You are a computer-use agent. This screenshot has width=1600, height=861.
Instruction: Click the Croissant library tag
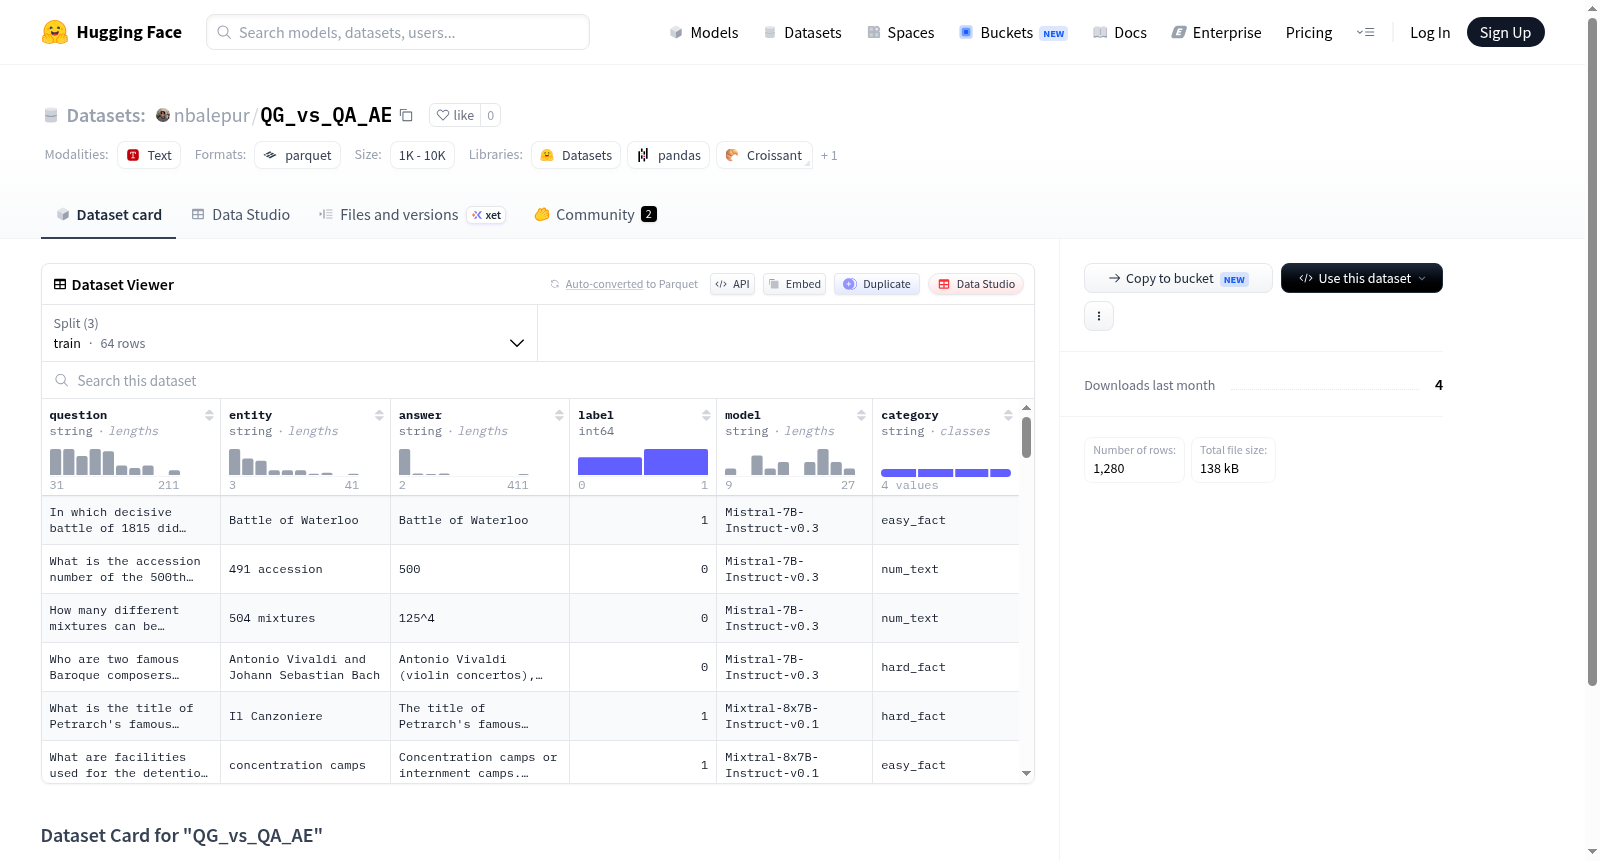tap(764, 155)
